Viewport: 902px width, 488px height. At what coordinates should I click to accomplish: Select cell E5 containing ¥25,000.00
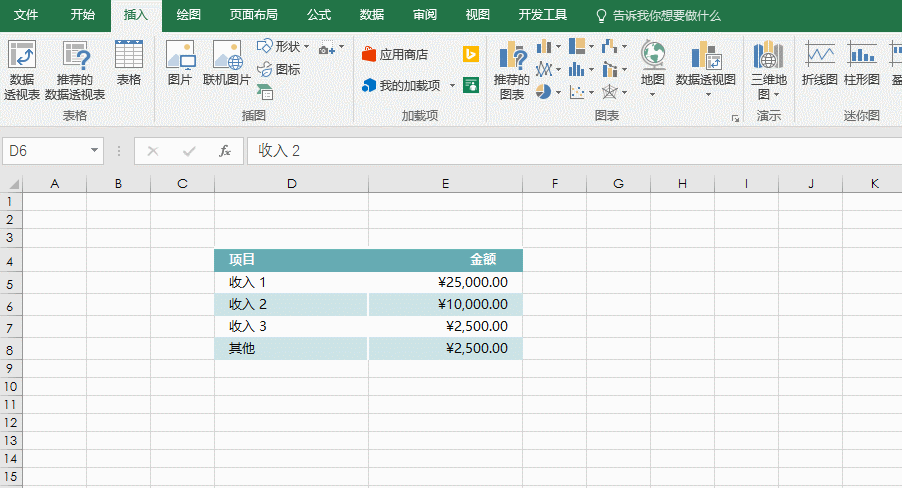(445, 283)
